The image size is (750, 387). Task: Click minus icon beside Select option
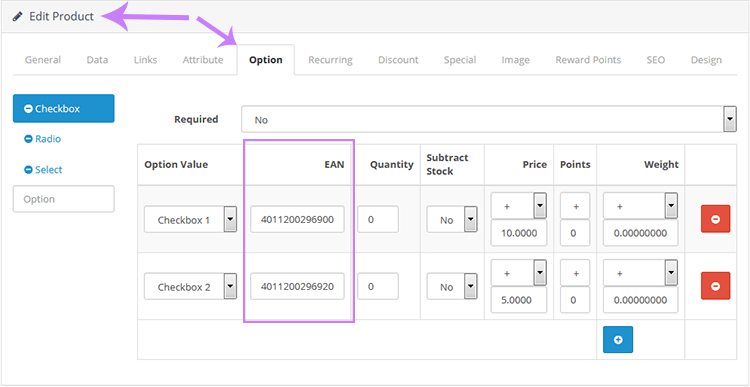point(28,170)
